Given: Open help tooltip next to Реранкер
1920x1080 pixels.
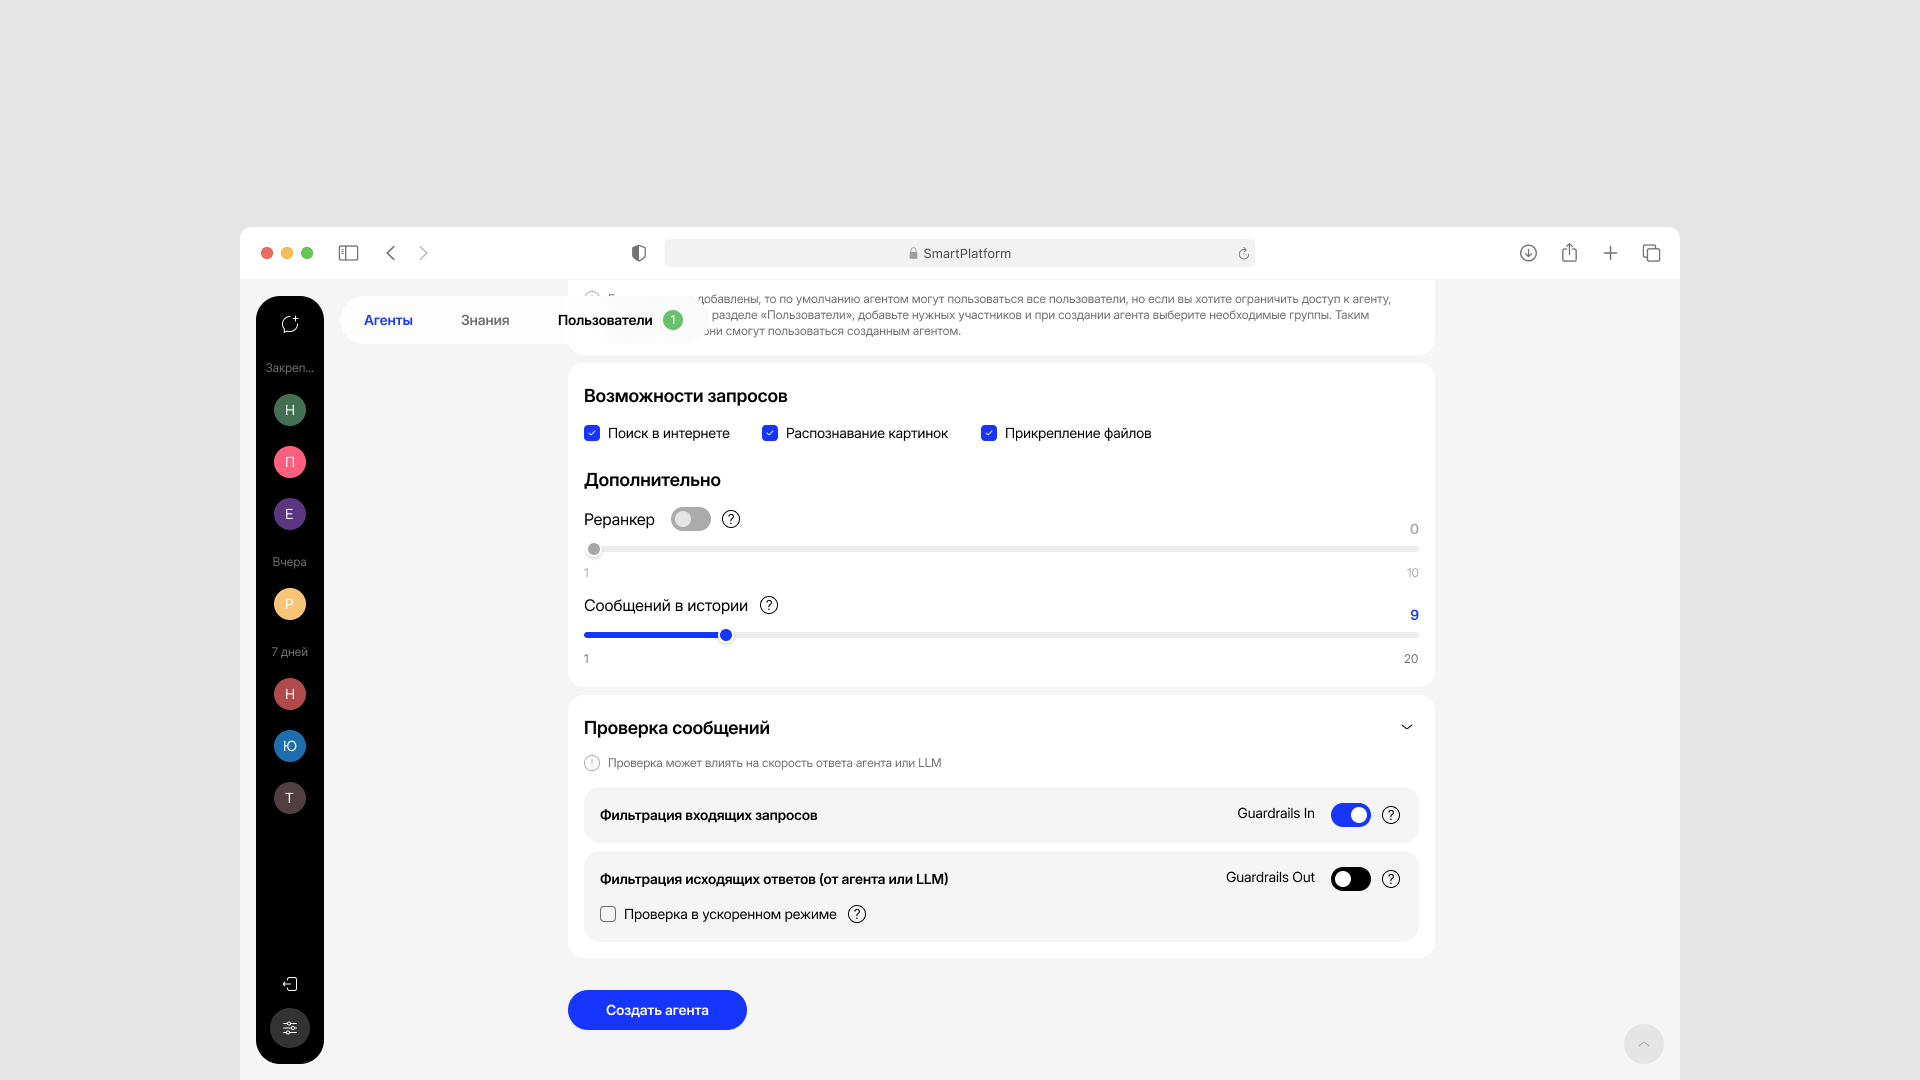Looking at the screenshot, I should click(731, 519).
